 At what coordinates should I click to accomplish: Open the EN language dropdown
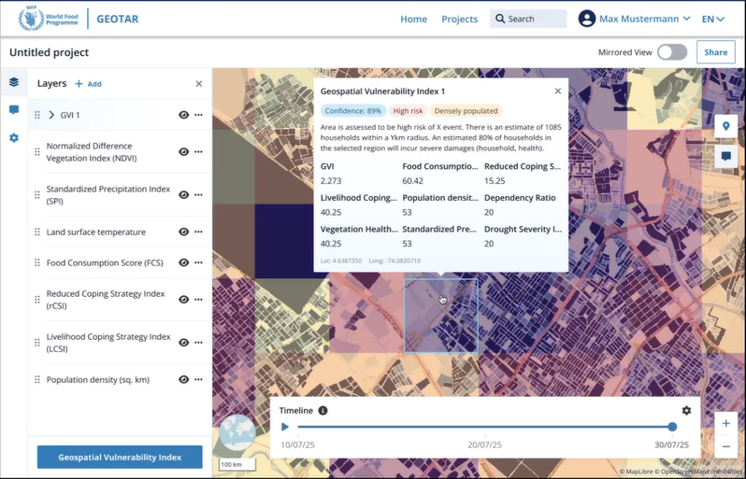[713, 19]
